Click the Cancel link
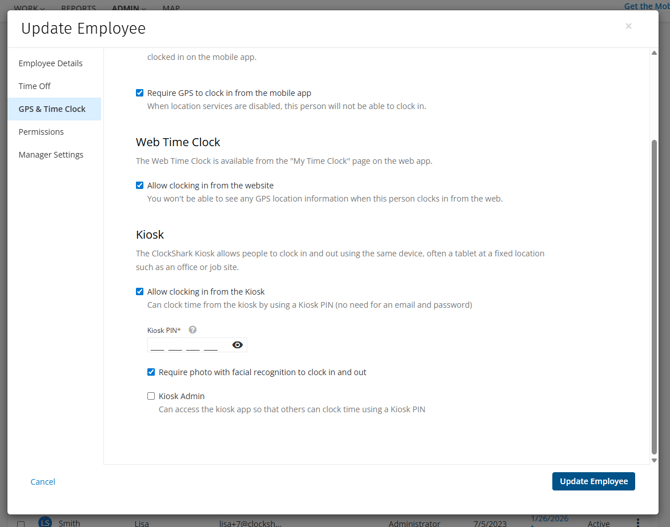670x527 pixels. 43,482
